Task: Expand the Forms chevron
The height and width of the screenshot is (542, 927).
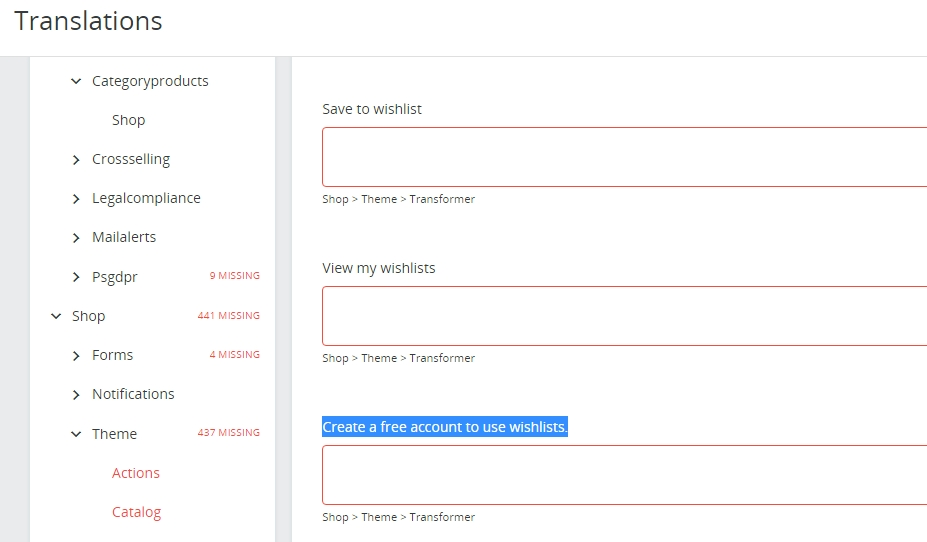Action: pos(76,355)
